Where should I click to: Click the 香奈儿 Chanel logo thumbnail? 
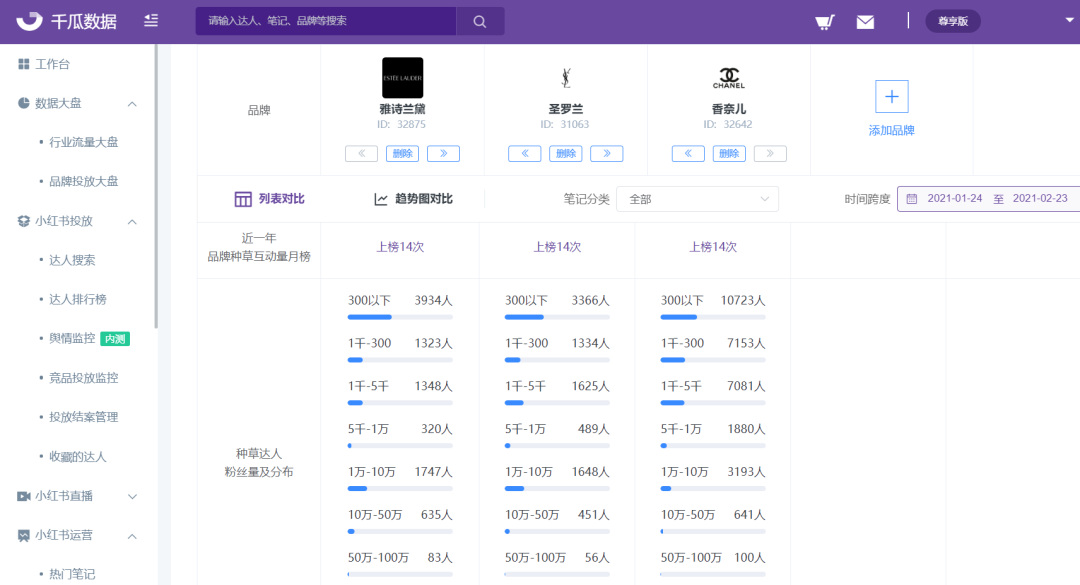tap(729, 78)
